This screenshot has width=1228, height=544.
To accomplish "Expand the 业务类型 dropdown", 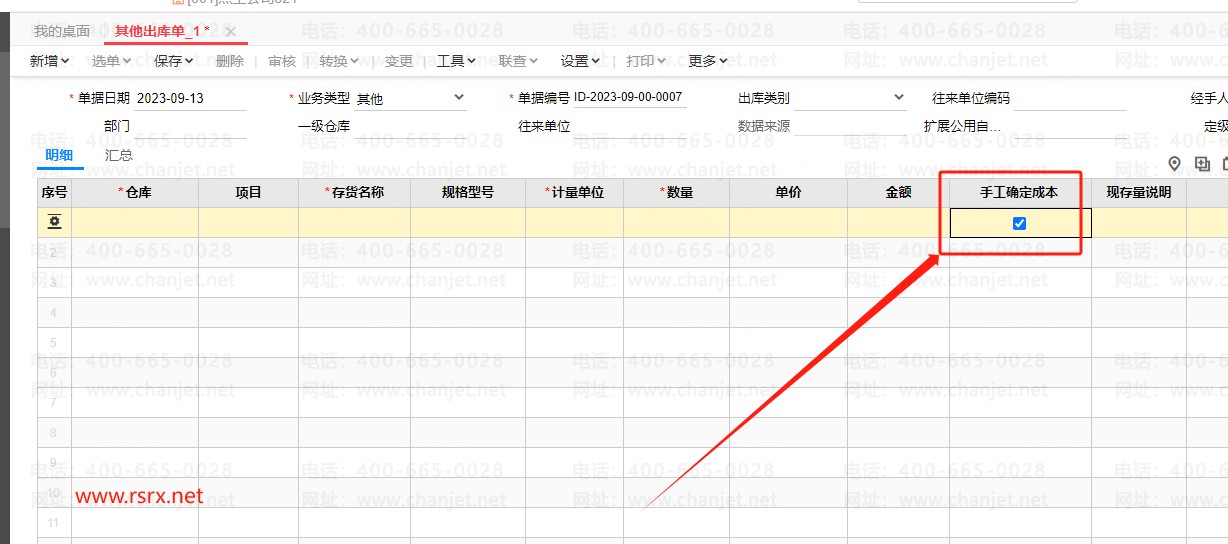I will point(459,98).
